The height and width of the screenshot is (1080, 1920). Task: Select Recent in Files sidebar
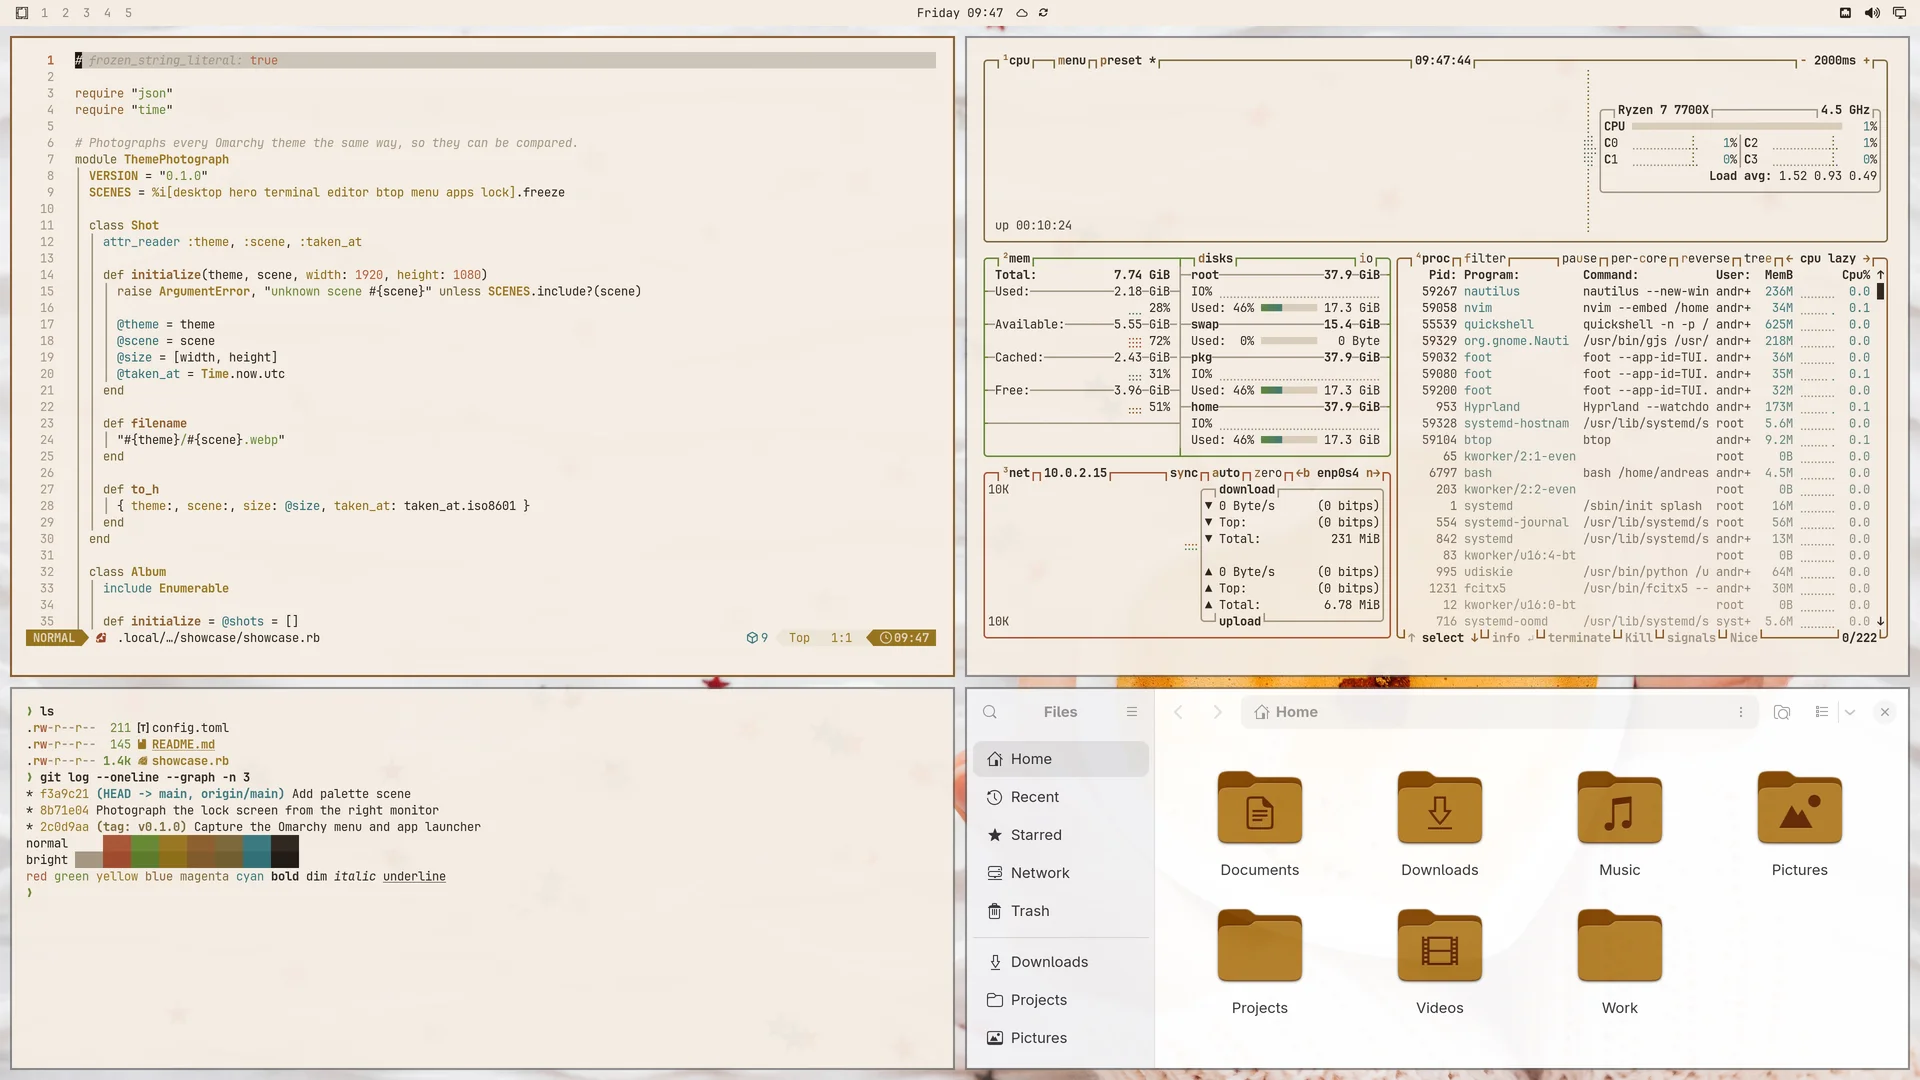(x=1061, y=797)
